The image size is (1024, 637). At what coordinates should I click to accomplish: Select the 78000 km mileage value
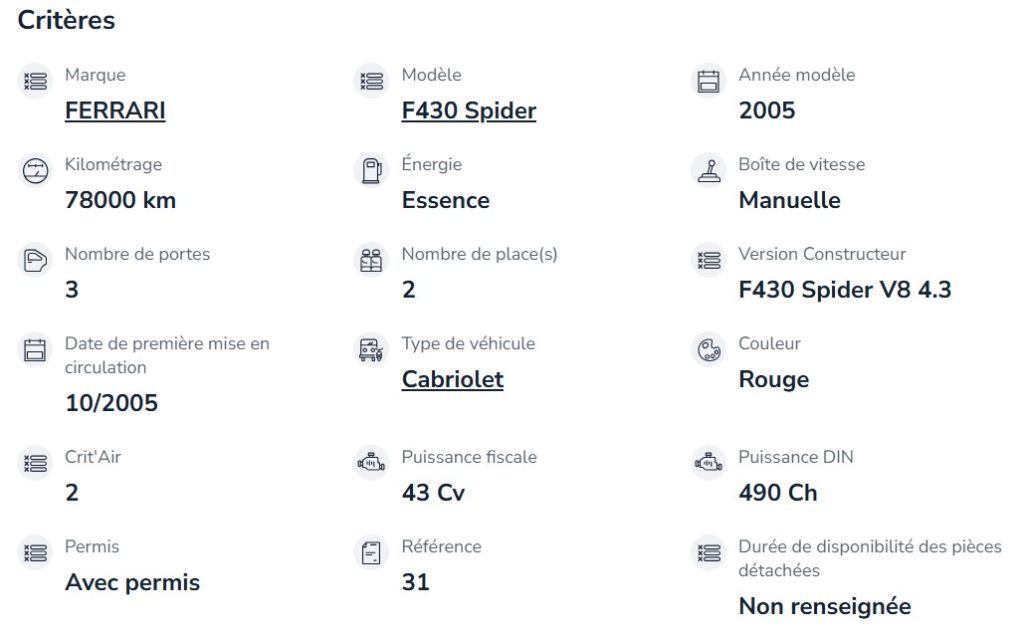click(121, 200)
